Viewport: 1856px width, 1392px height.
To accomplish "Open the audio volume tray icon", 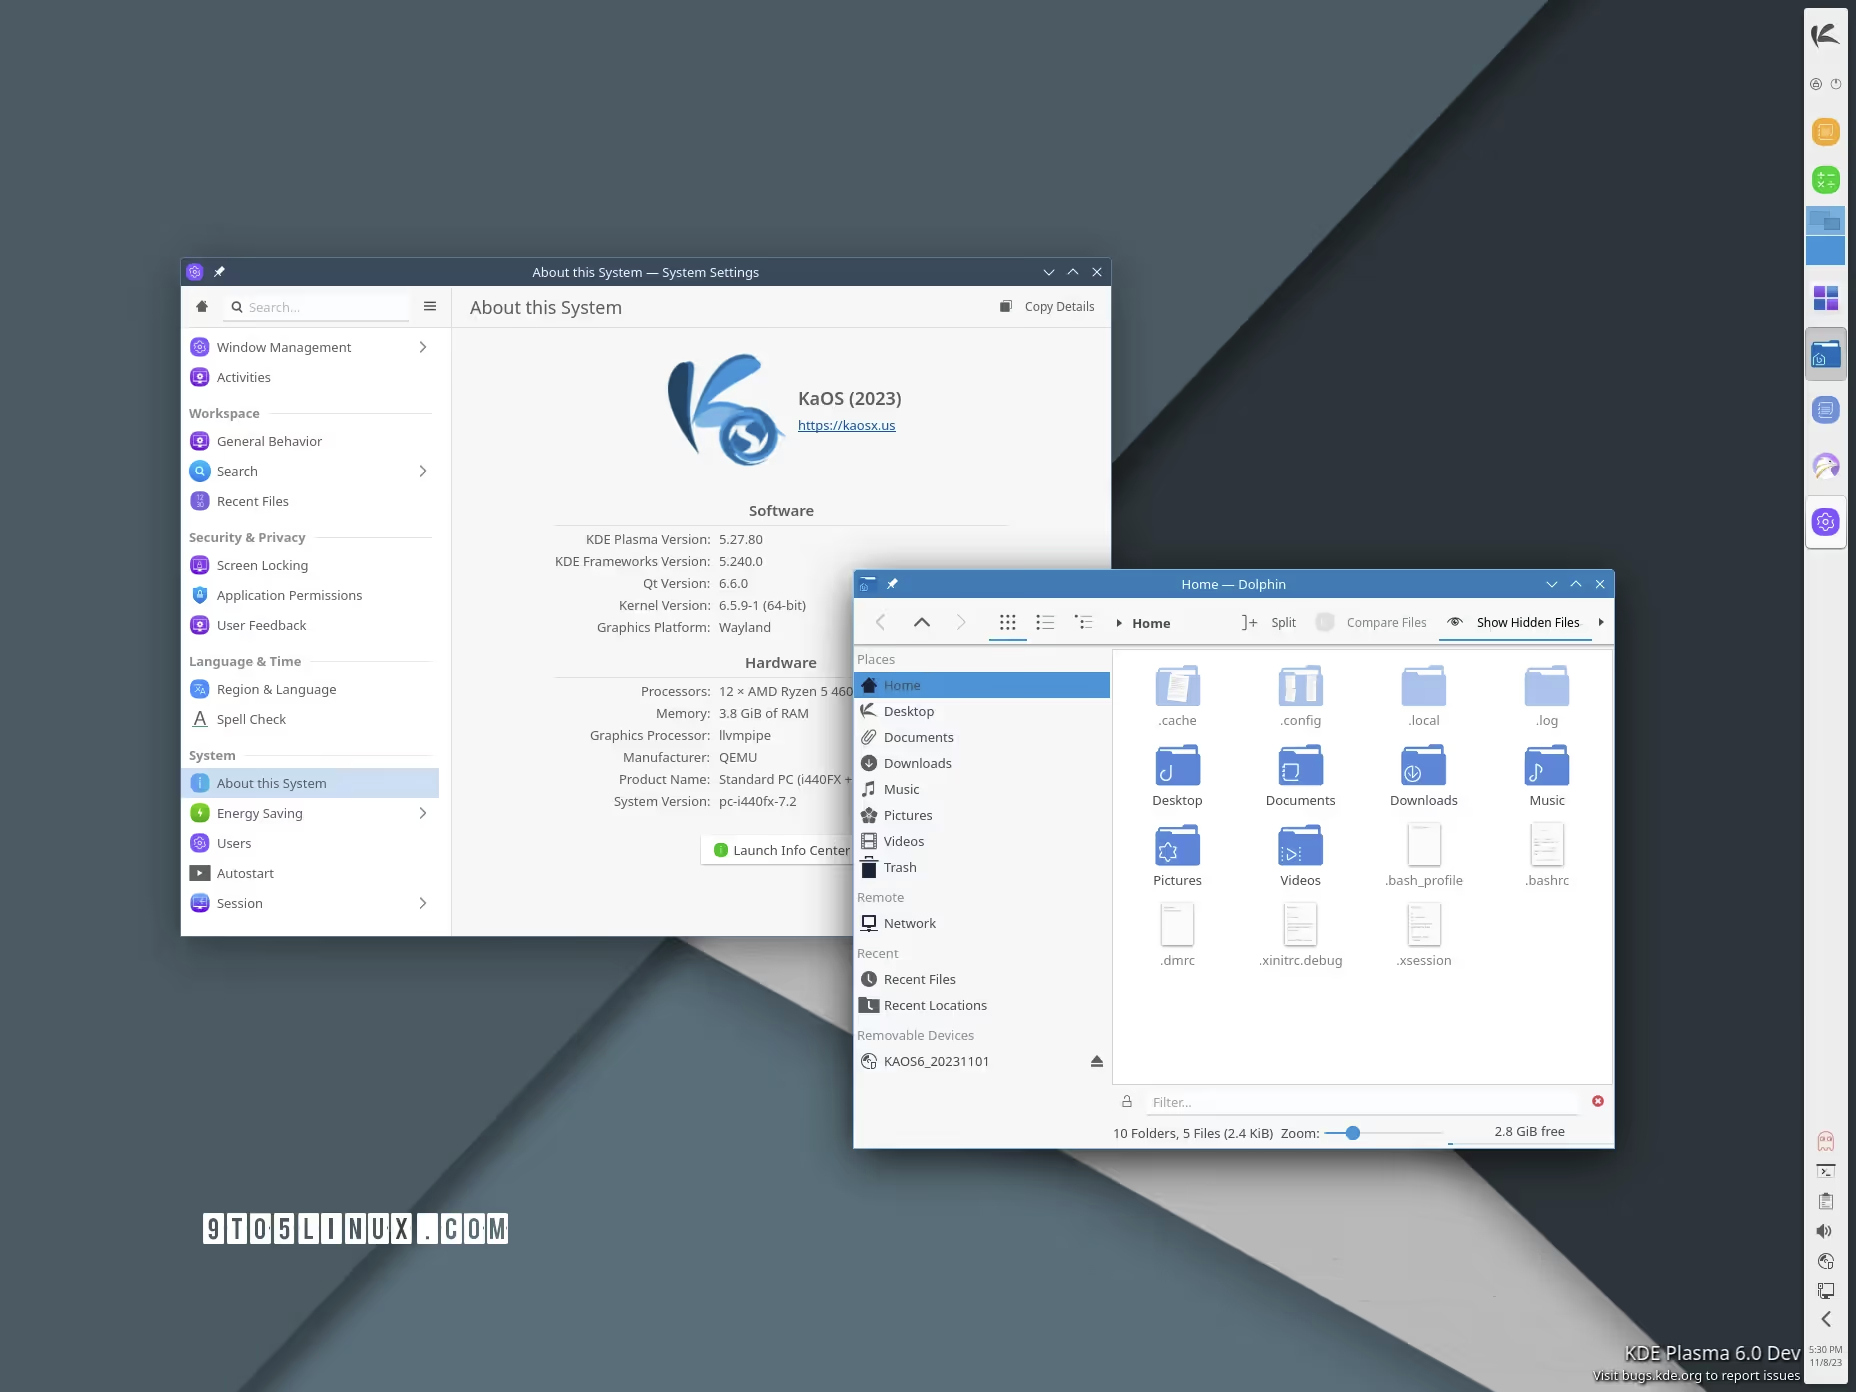I will pos(1825,1231).
